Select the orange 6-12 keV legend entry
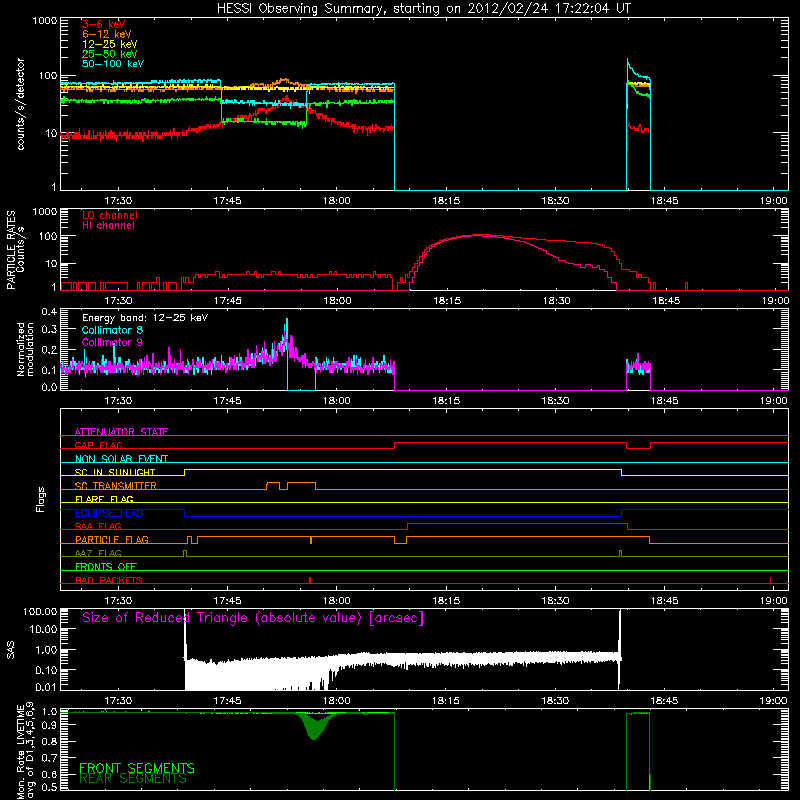This screenshot has height=800, width=800. pos(107,34)
